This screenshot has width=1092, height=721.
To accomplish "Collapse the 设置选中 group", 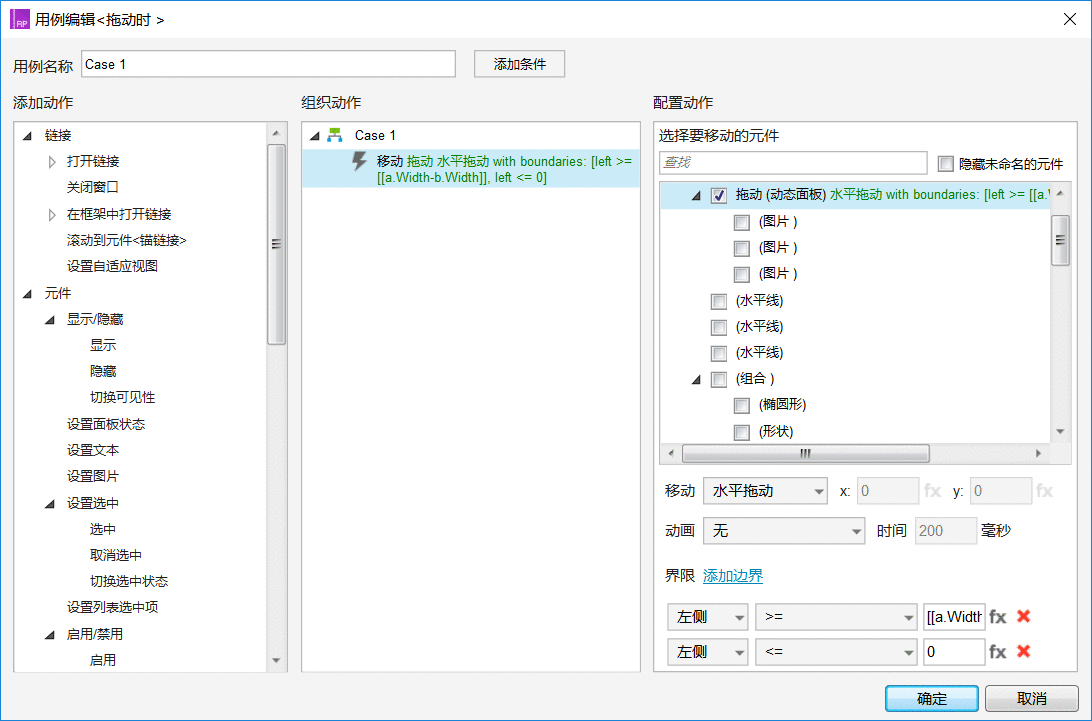I will click(x=49, y=504).
